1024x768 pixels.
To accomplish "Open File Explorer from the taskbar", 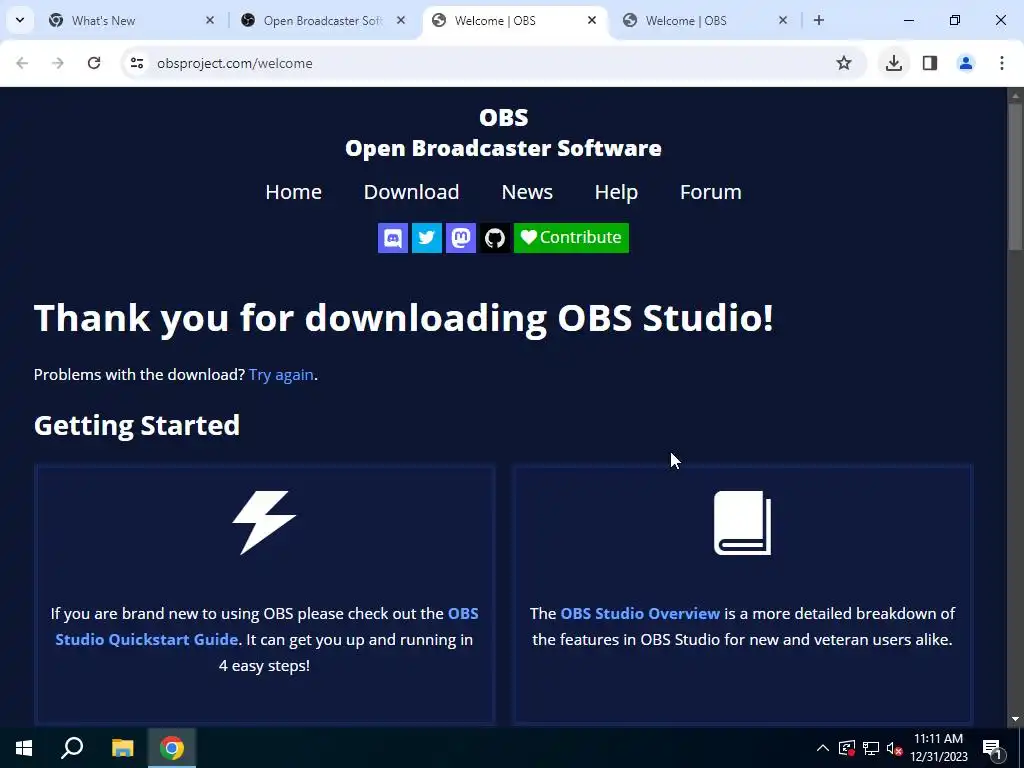I will (122, 748).
